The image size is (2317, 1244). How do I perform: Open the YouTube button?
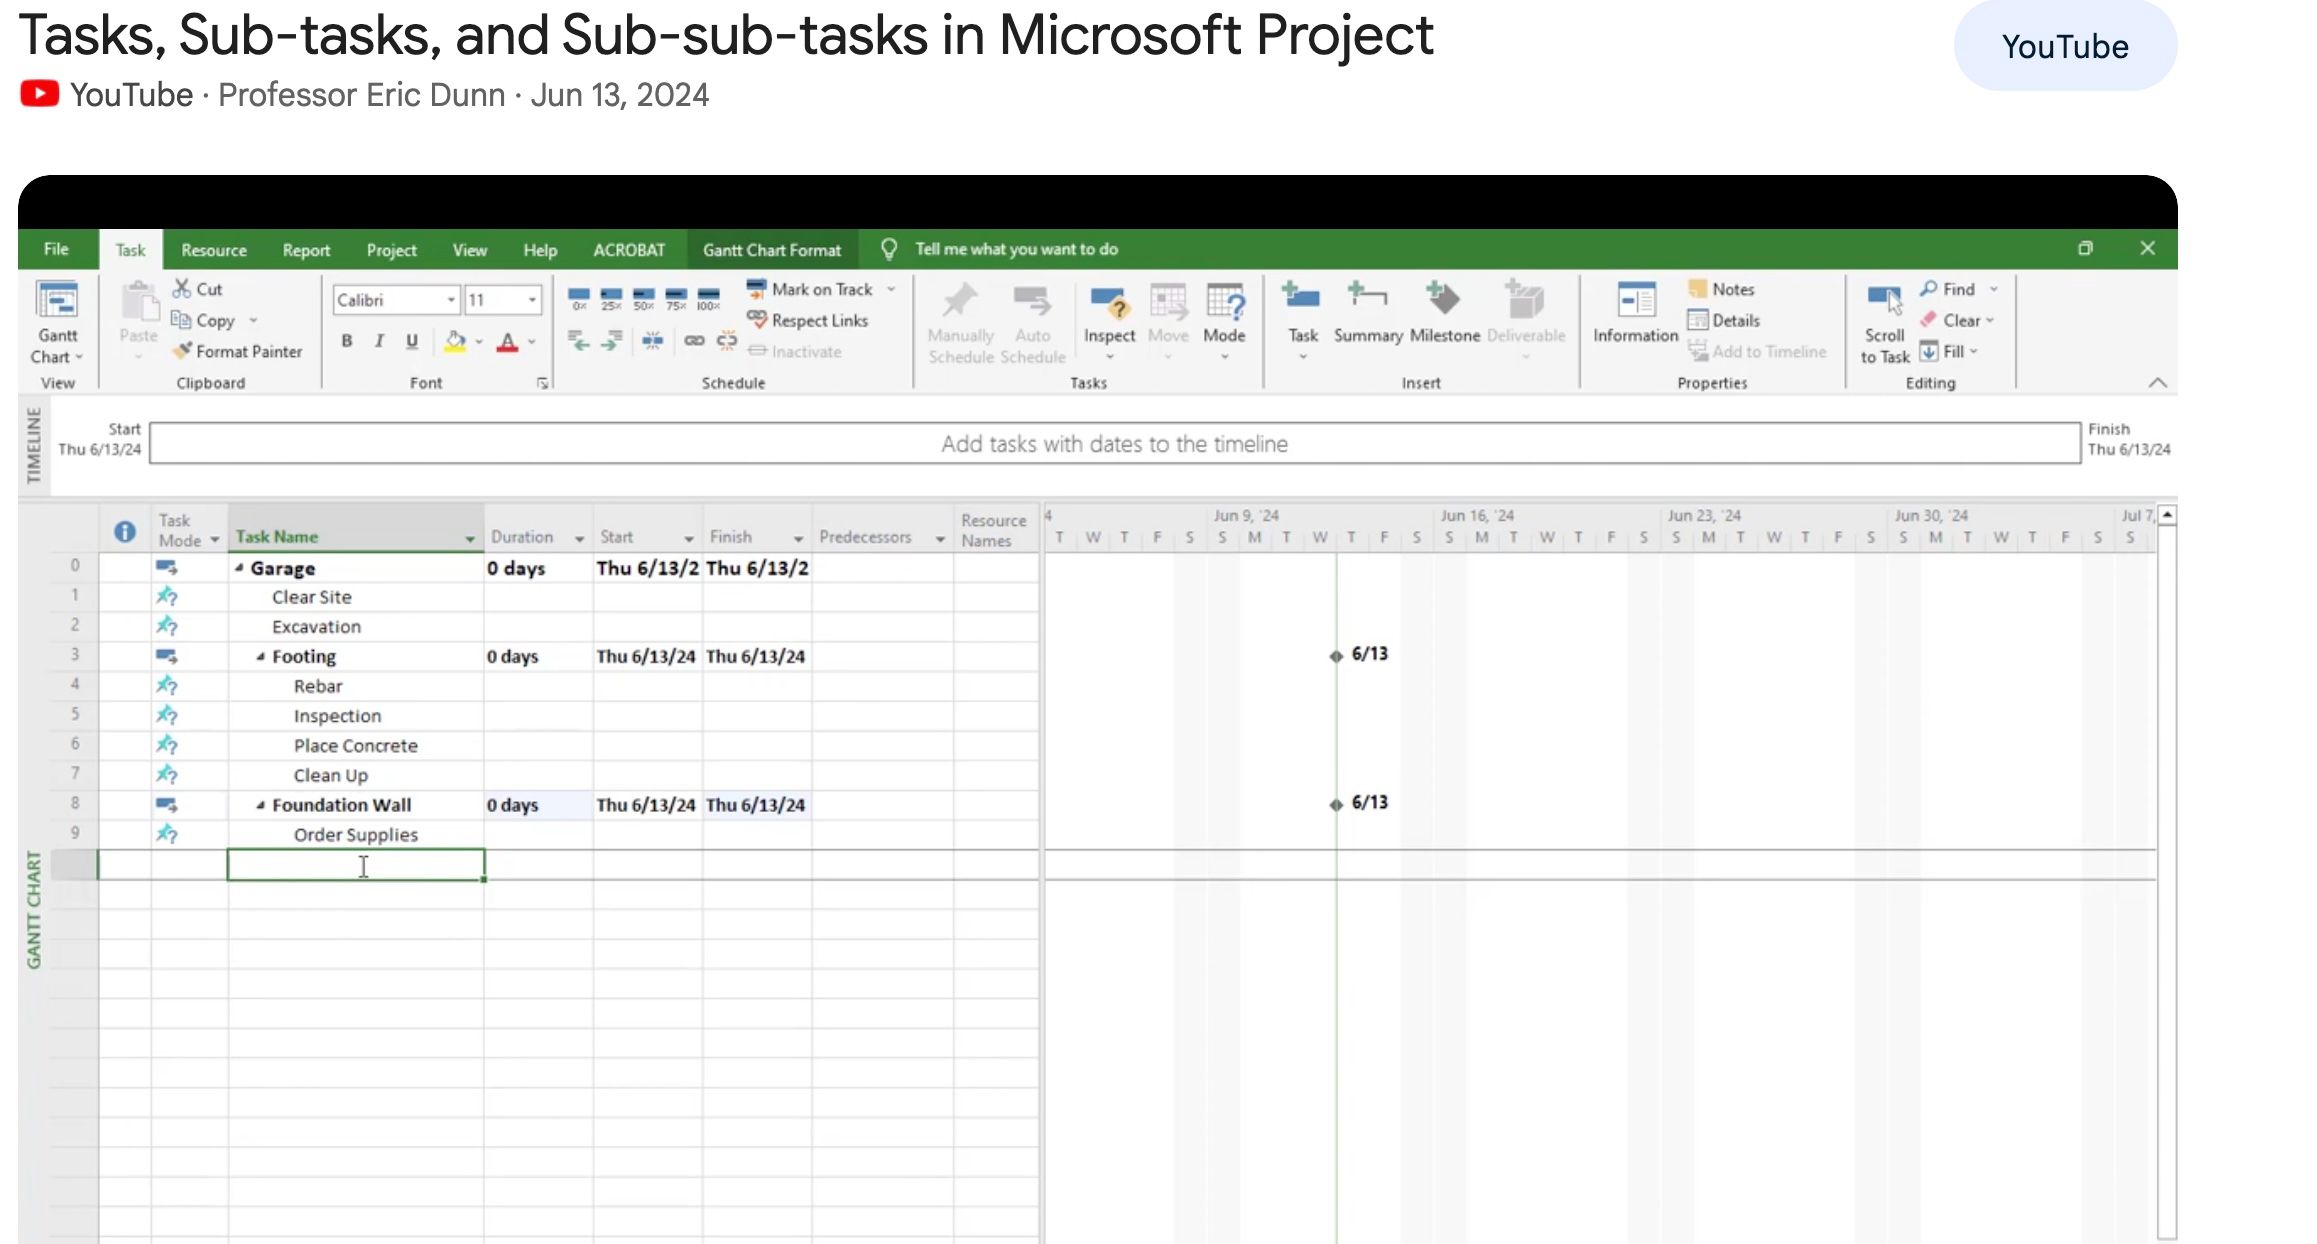[x=2065, y=46]
